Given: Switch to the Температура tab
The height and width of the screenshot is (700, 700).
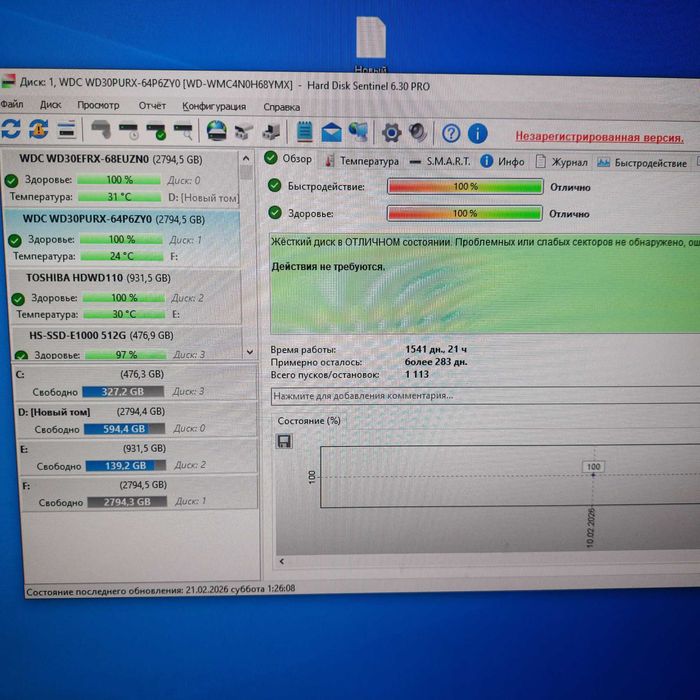Looking at the screenshot, I should pyautogui.click(x=362, y=161).
